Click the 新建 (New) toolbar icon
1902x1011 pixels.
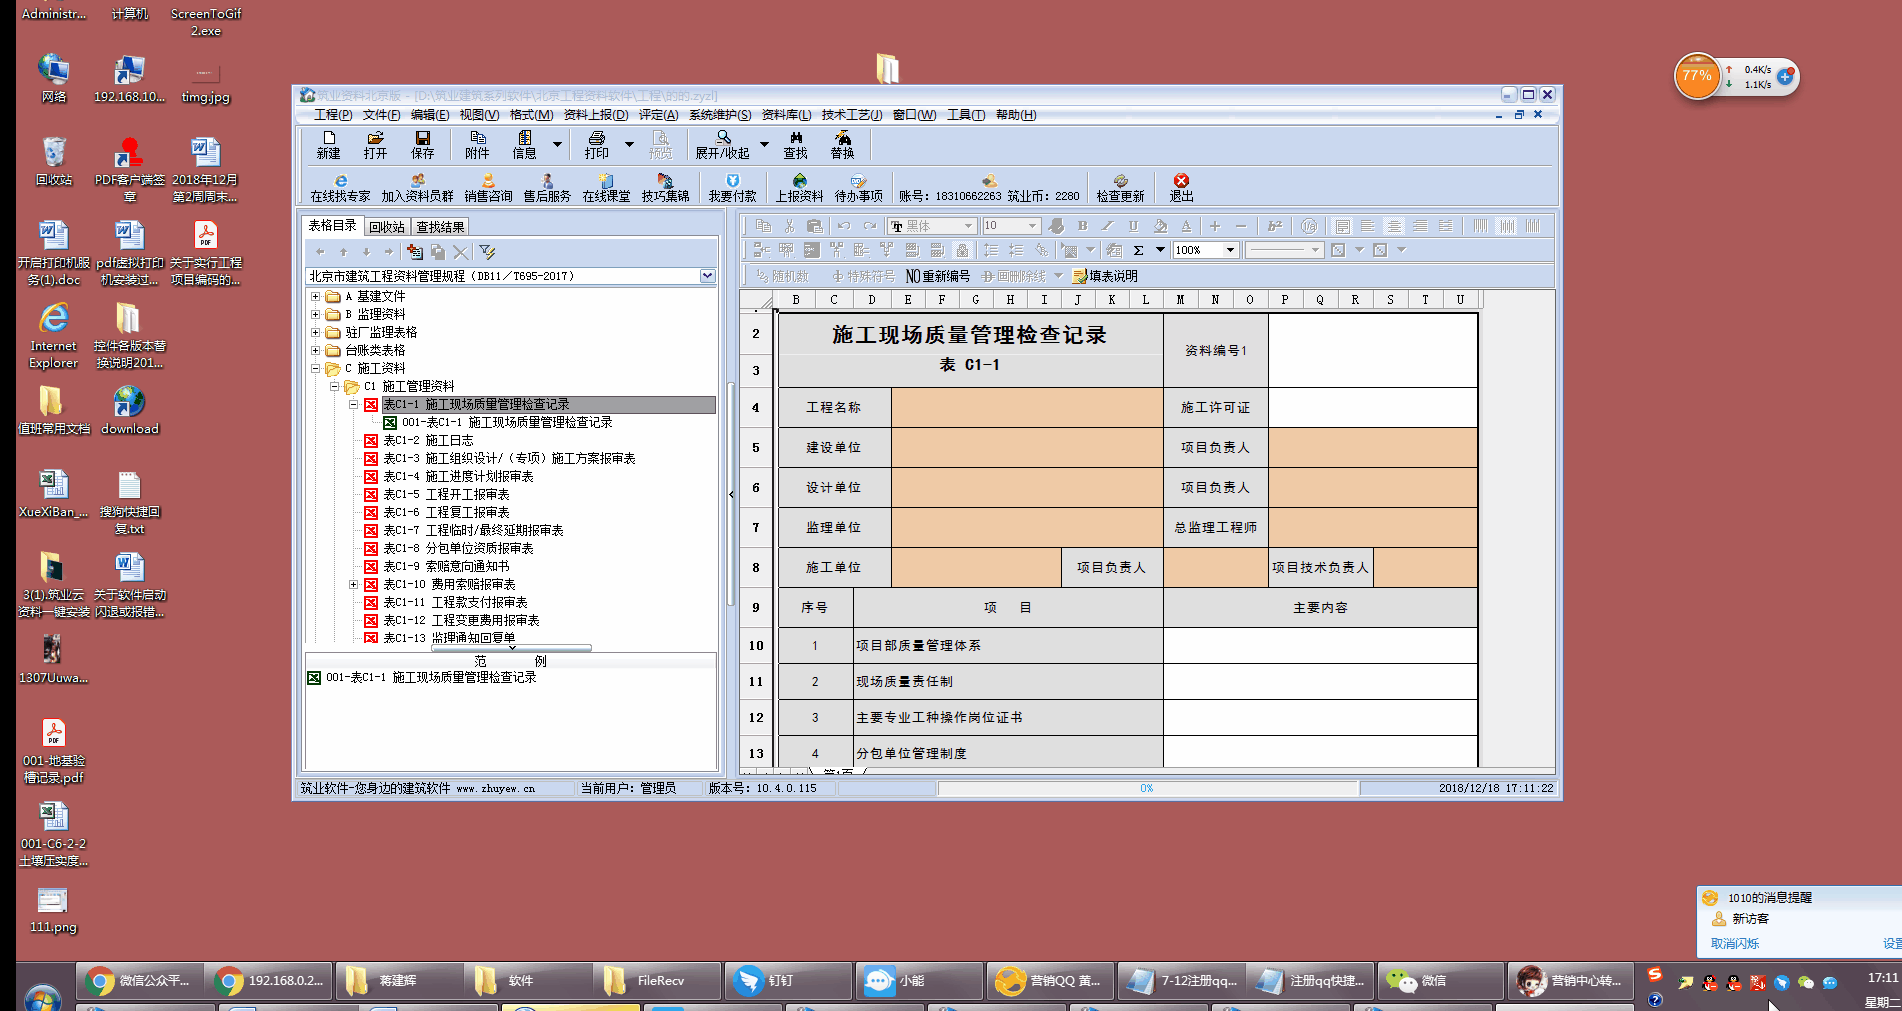click(x=328, y=144)
